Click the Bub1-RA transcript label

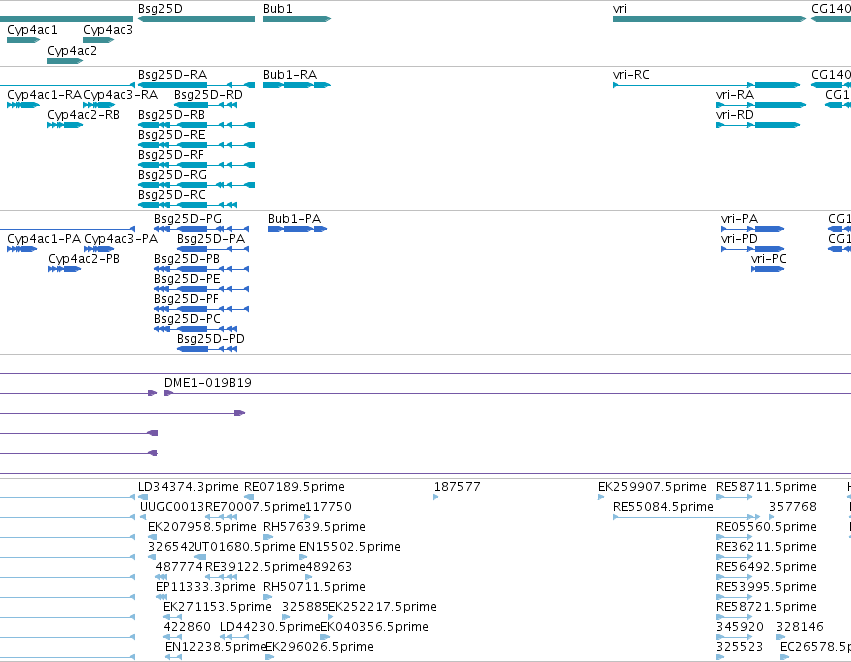click(x=290, y=74)
